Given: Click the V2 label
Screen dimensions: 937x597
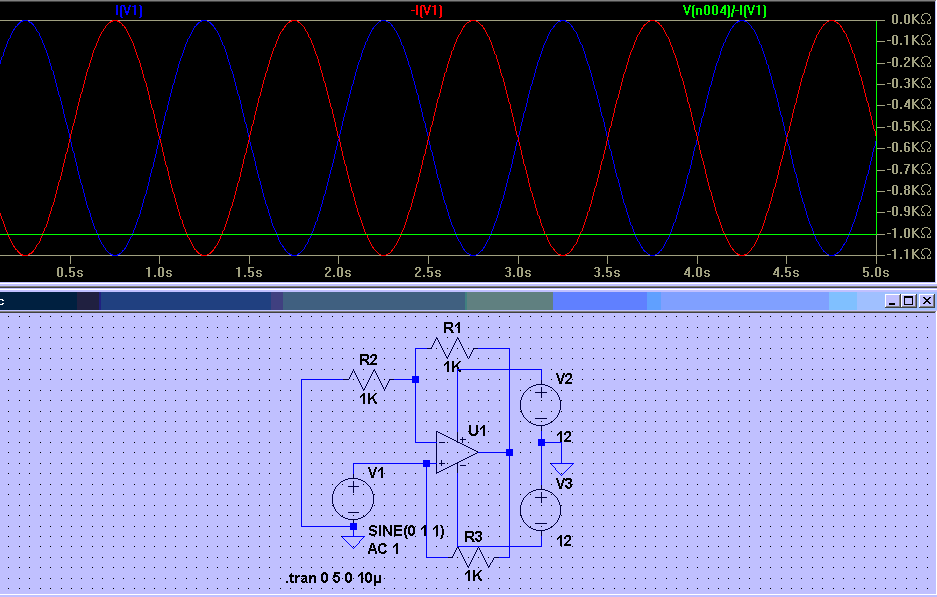Looking at the screenshot, I should [564, 379].
